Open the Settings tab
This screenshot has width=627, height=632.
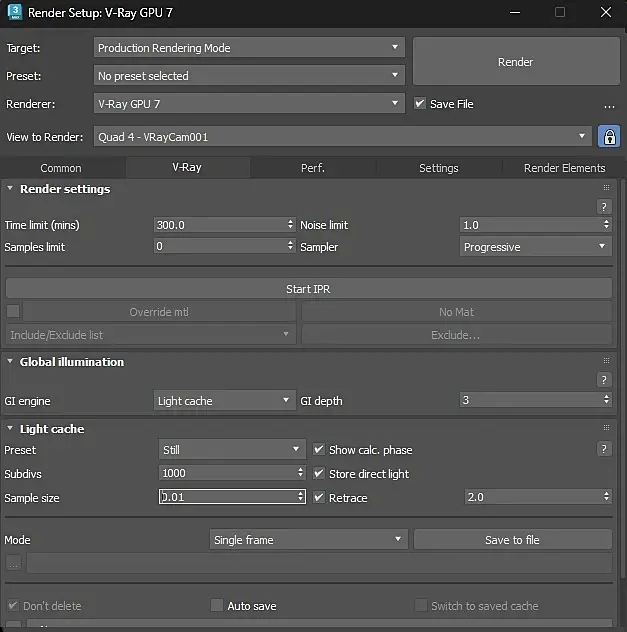point(438,168)
